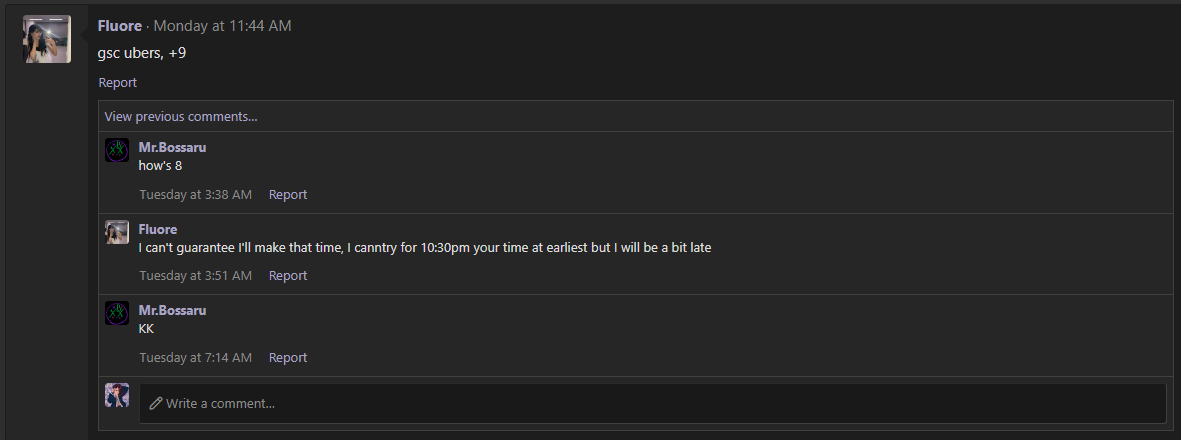
Task: Click the Tuesday at 7:14 AM timestamp
Action: tap(195, 358)
